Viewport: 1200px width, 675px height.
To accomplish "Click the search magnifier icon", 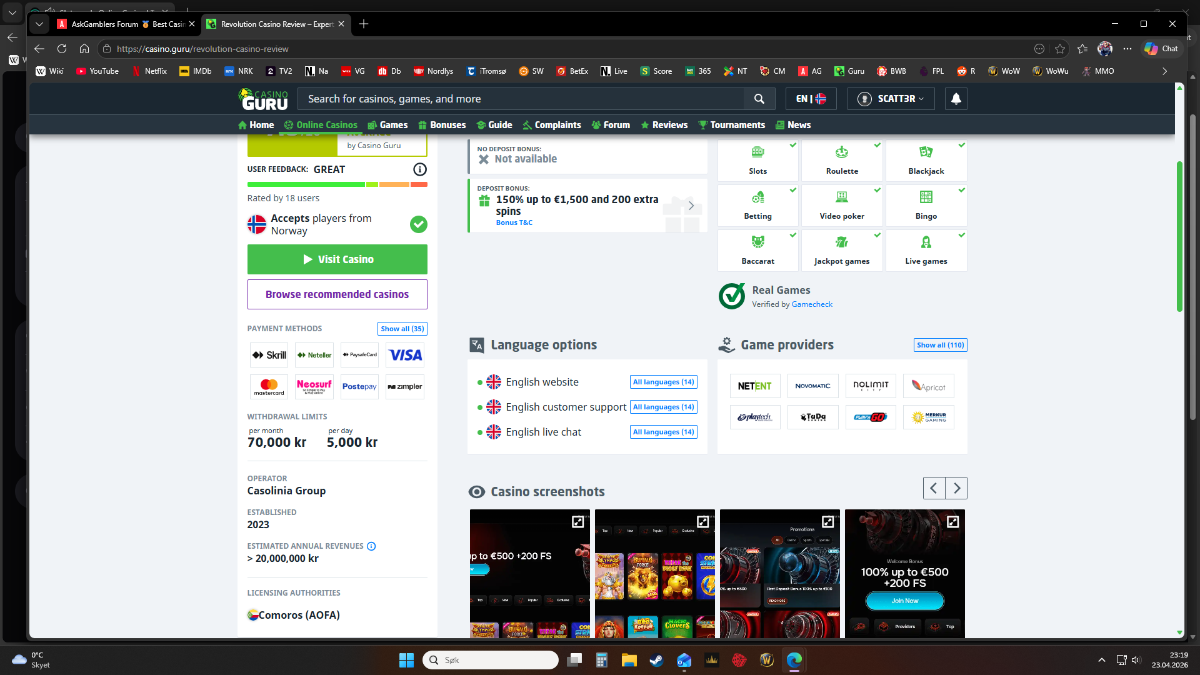I will coord(759,99).
